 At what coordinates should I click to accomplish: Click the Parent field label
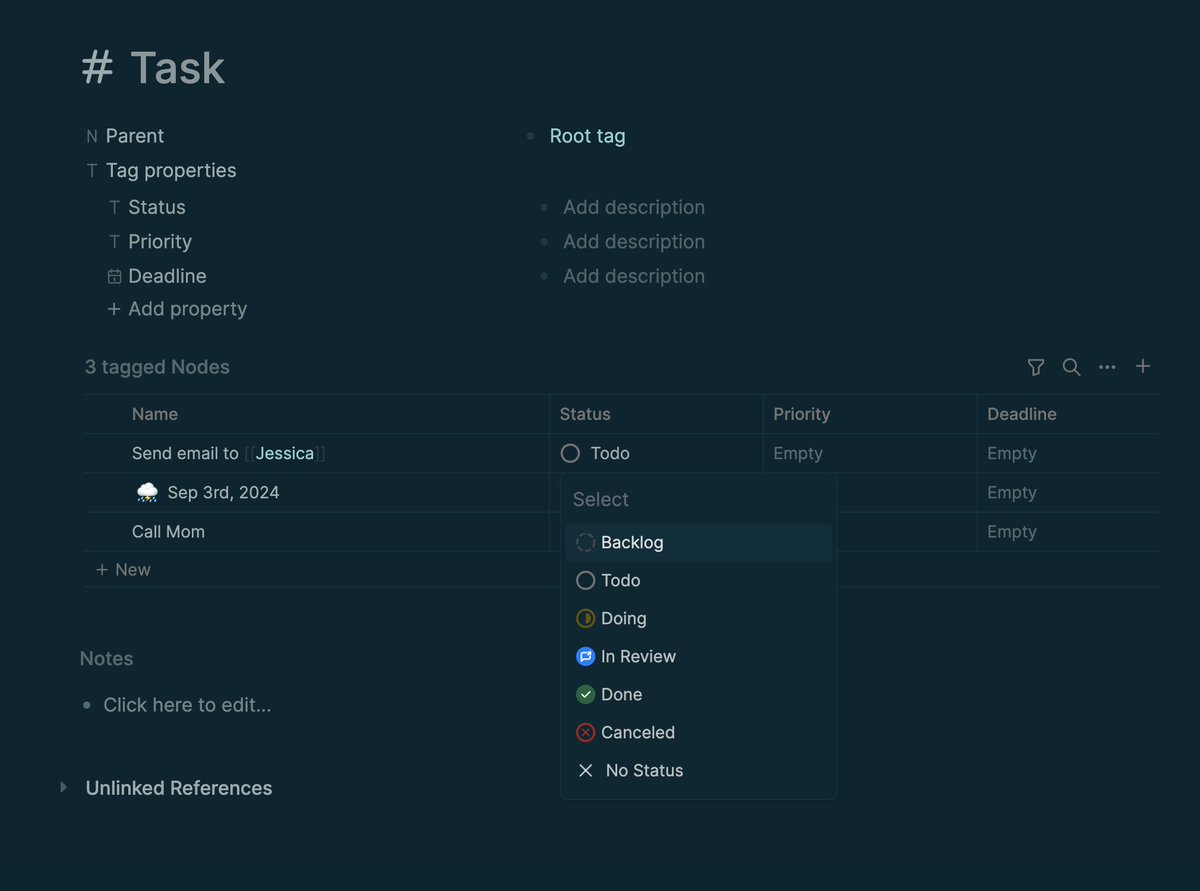[x=135, y=136]
